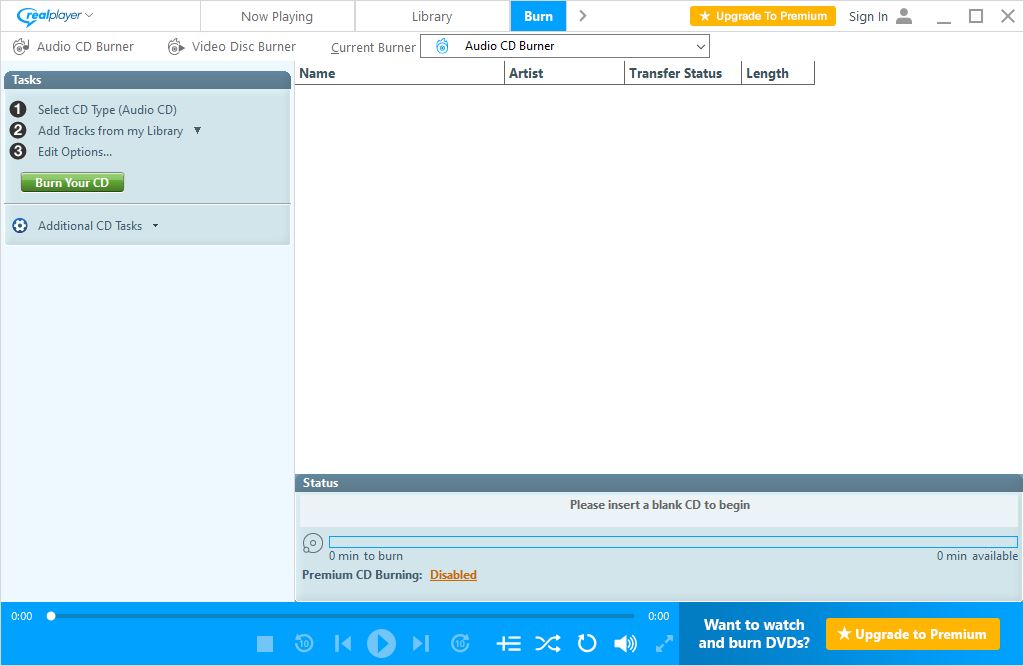This screenshot has height=666, width=1024.
Task: Maximize the RealPlayer window
Action: (x=976, y=16)
